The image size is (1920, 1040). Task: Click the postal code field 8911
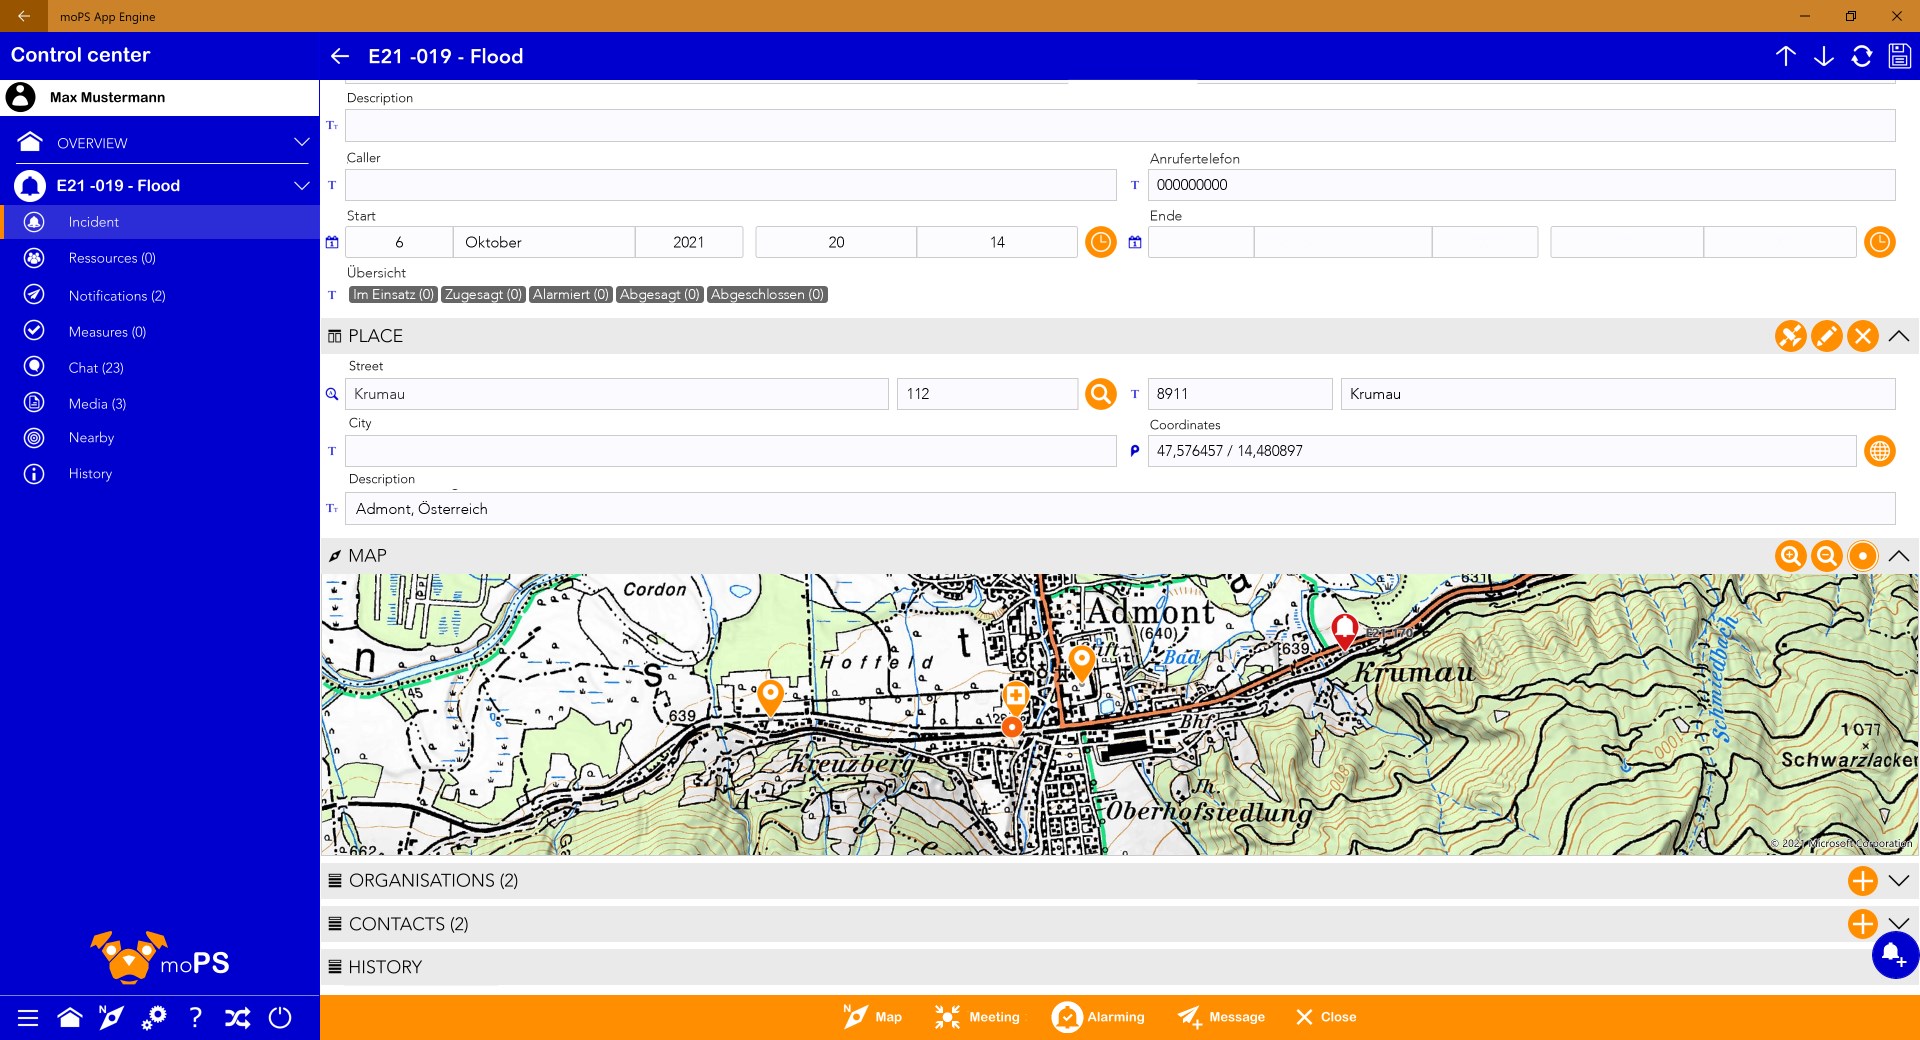tap(1240, 394)
